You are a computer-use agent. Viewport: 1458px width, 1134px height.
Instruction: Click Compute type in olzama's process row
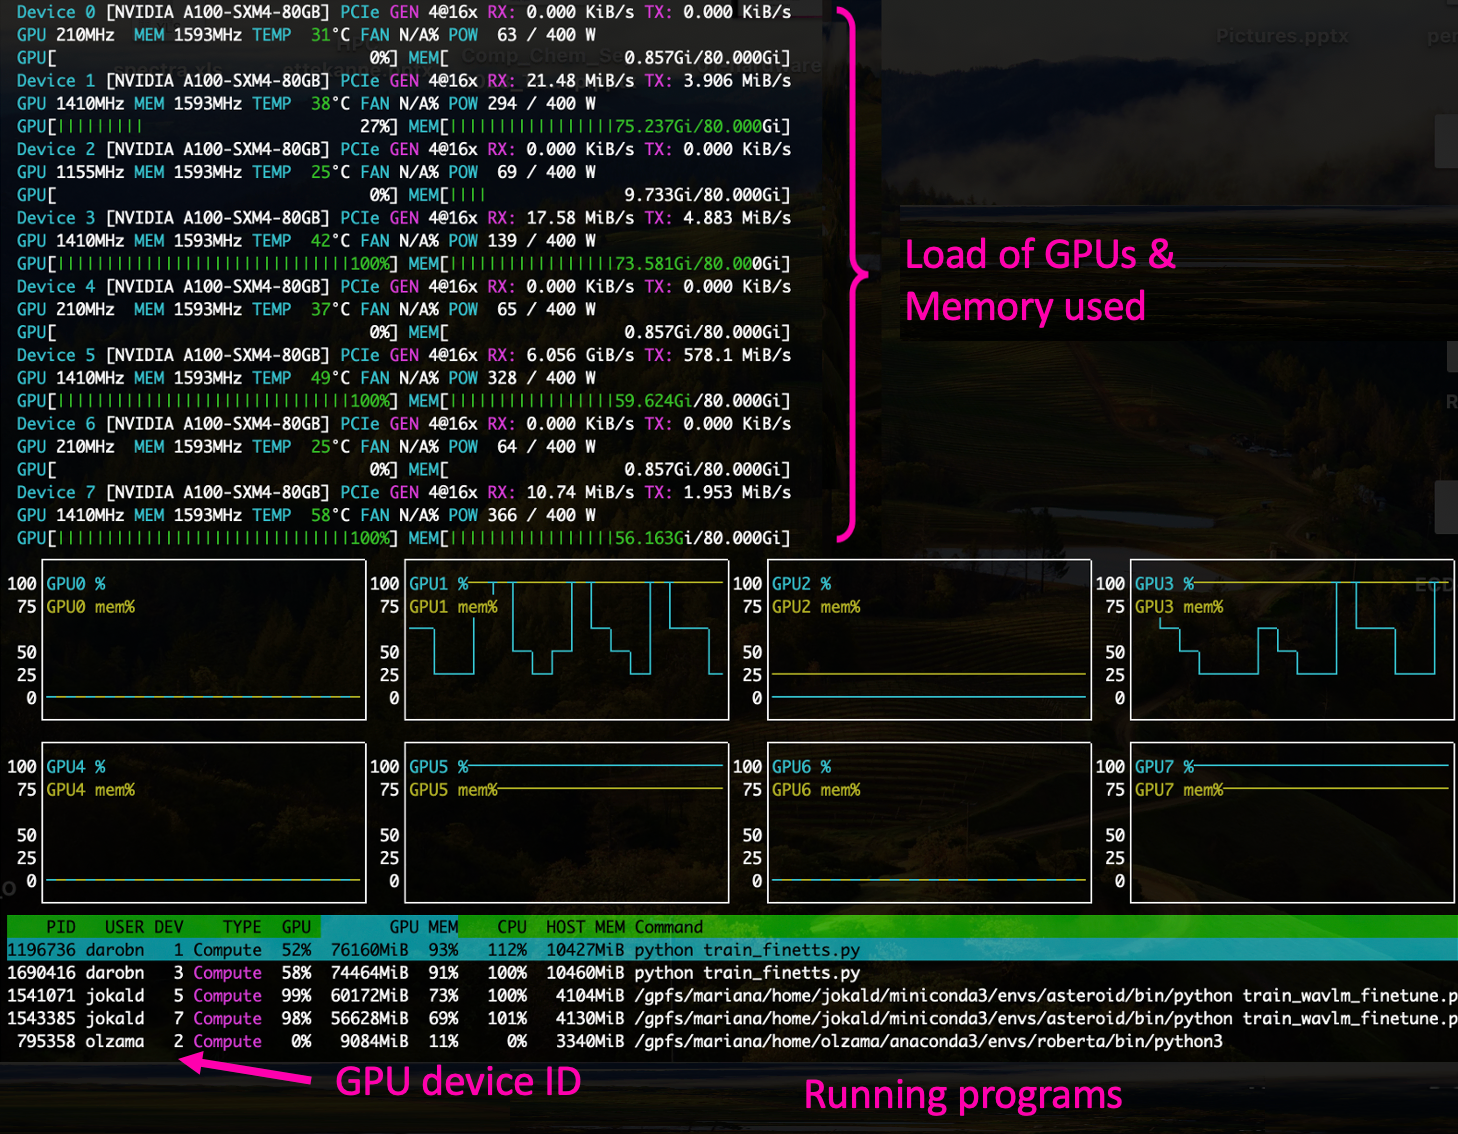[227, 1041]
